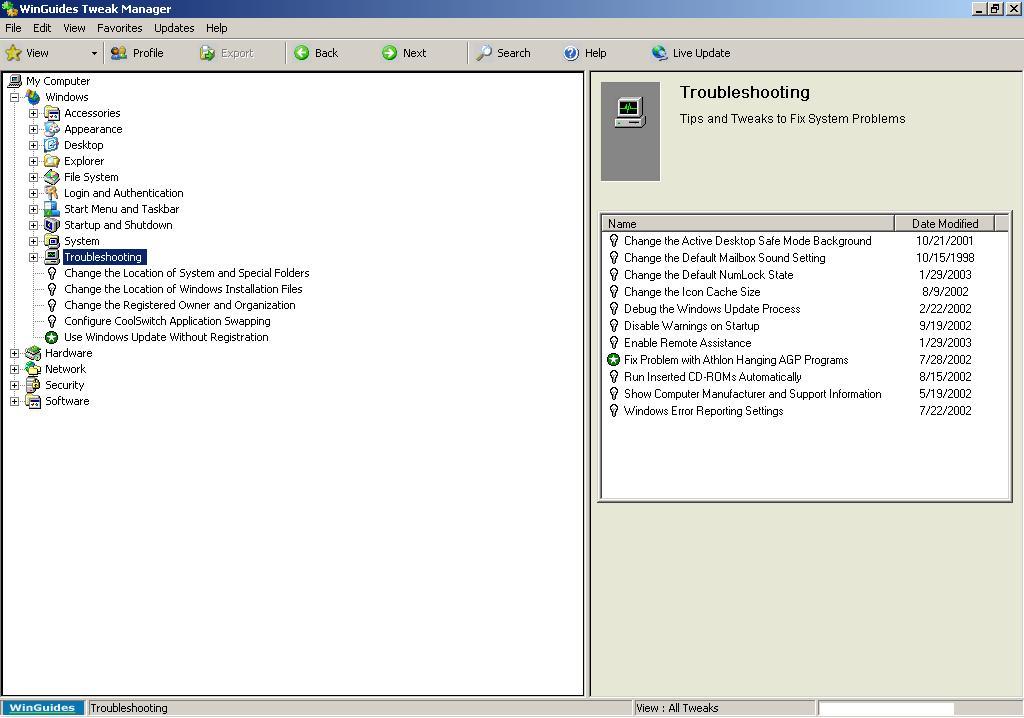Open the View dropdown arrow
This screenshot has width=1024, height=718.
pos(94,54)
